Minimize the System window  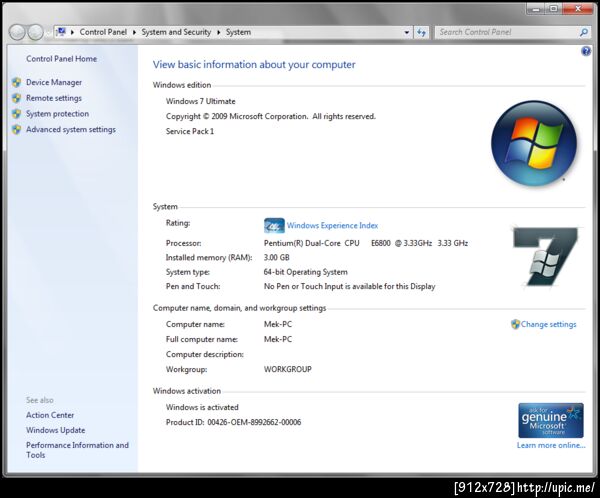(536, 8)
